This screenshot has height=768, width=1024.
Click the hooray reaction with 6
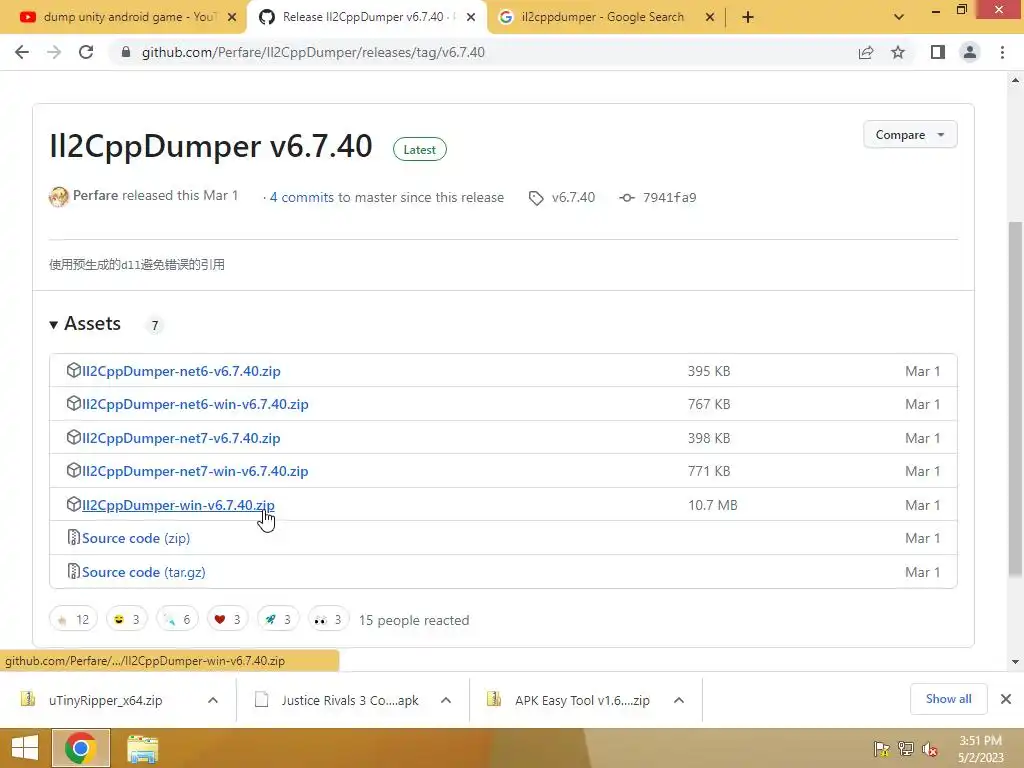pyautogui.click(x=177, y=619)
